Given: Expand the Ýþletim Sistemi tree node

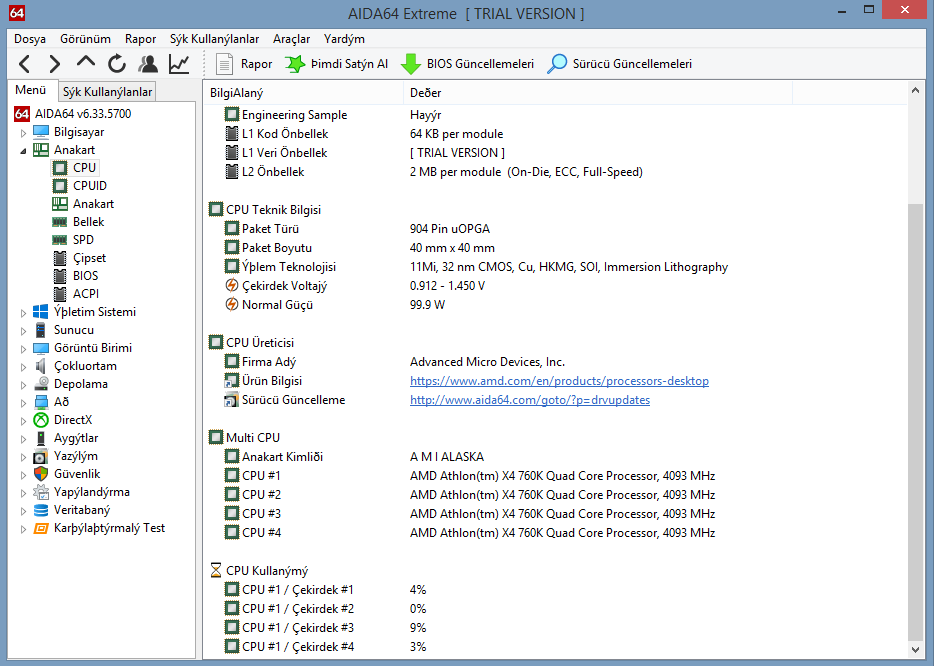Looking at the screenshot, I should 23,313.
